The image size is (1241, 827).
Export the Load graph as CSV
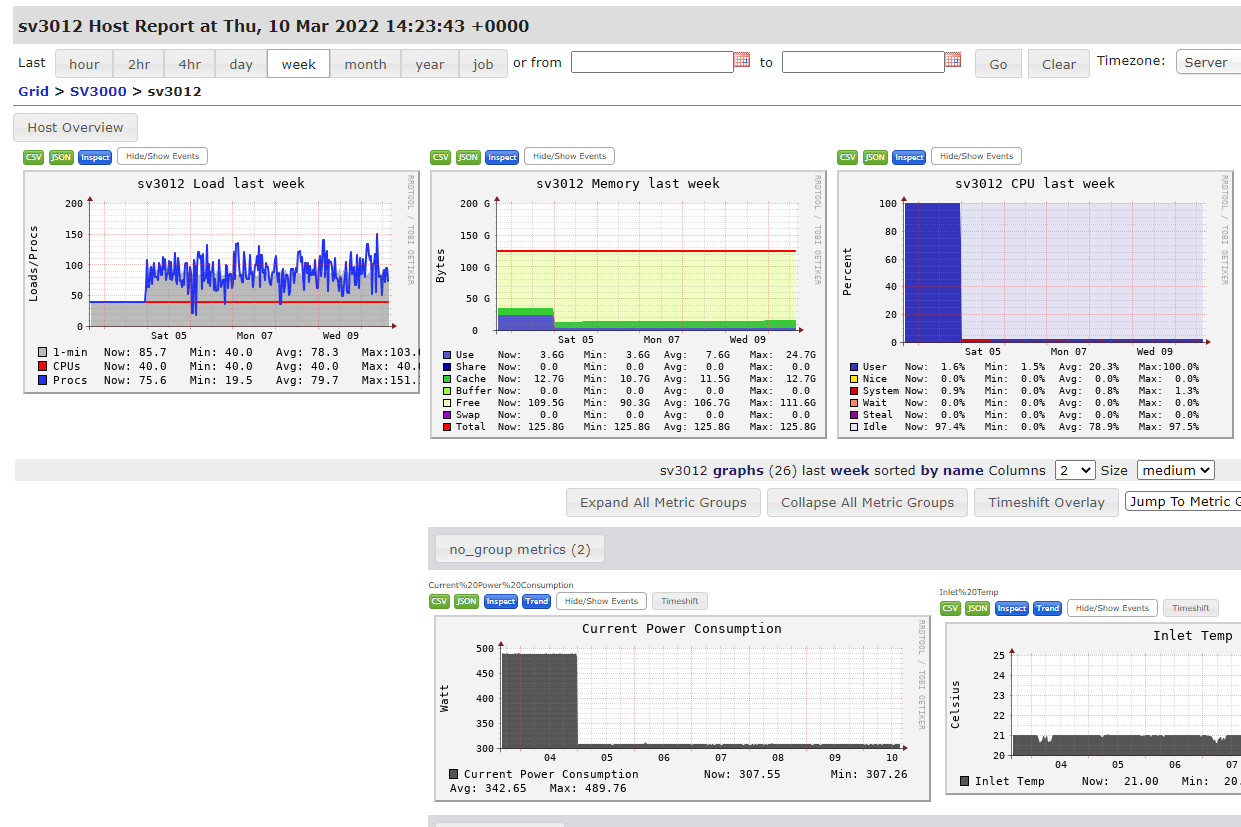[x=33, y=156]
